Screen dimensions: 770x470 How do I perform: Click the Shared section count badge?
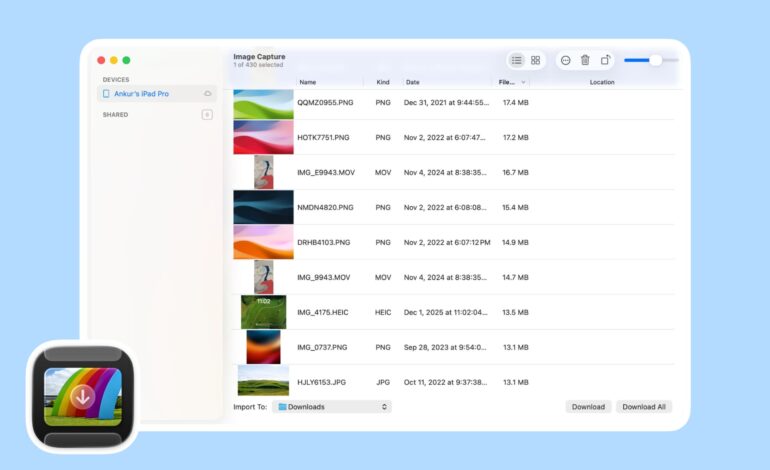tap(207, 115)
